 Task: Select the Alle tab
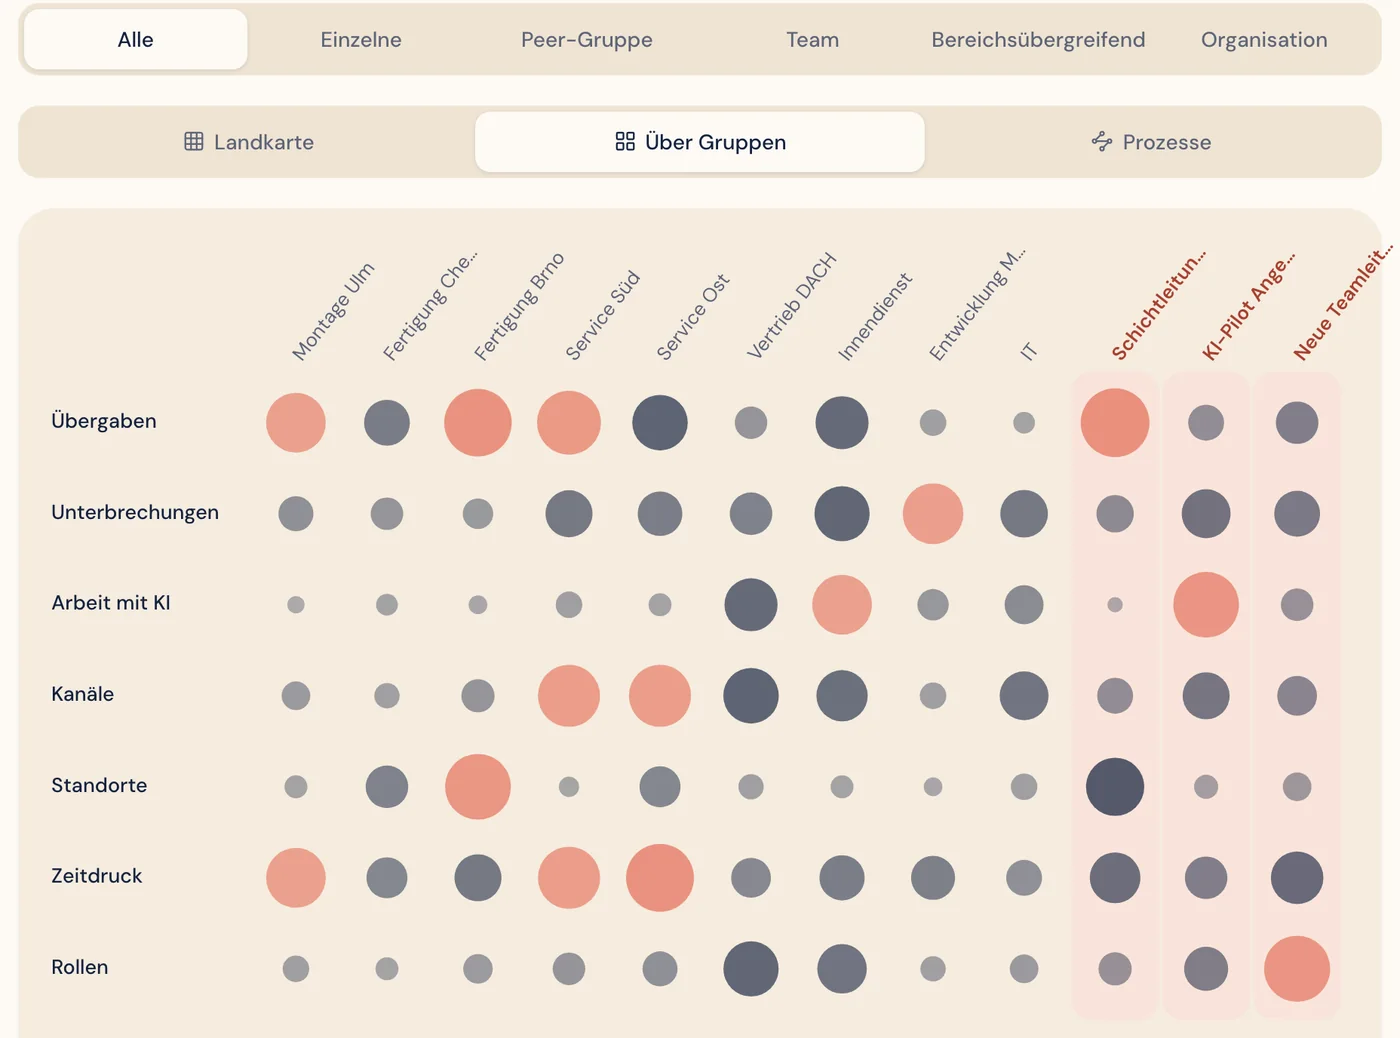(136, 40)
